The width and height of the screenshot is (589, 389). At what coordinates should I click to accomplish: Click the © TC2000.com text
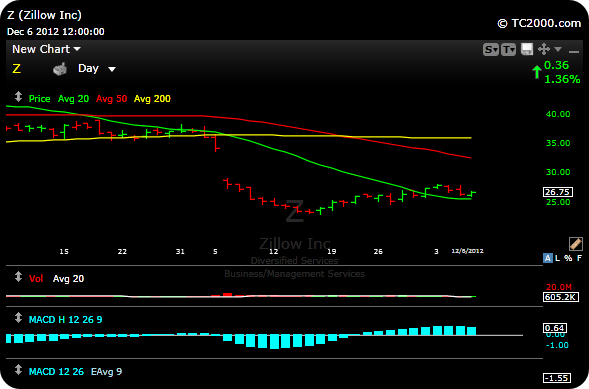click(x=539, y=23)
